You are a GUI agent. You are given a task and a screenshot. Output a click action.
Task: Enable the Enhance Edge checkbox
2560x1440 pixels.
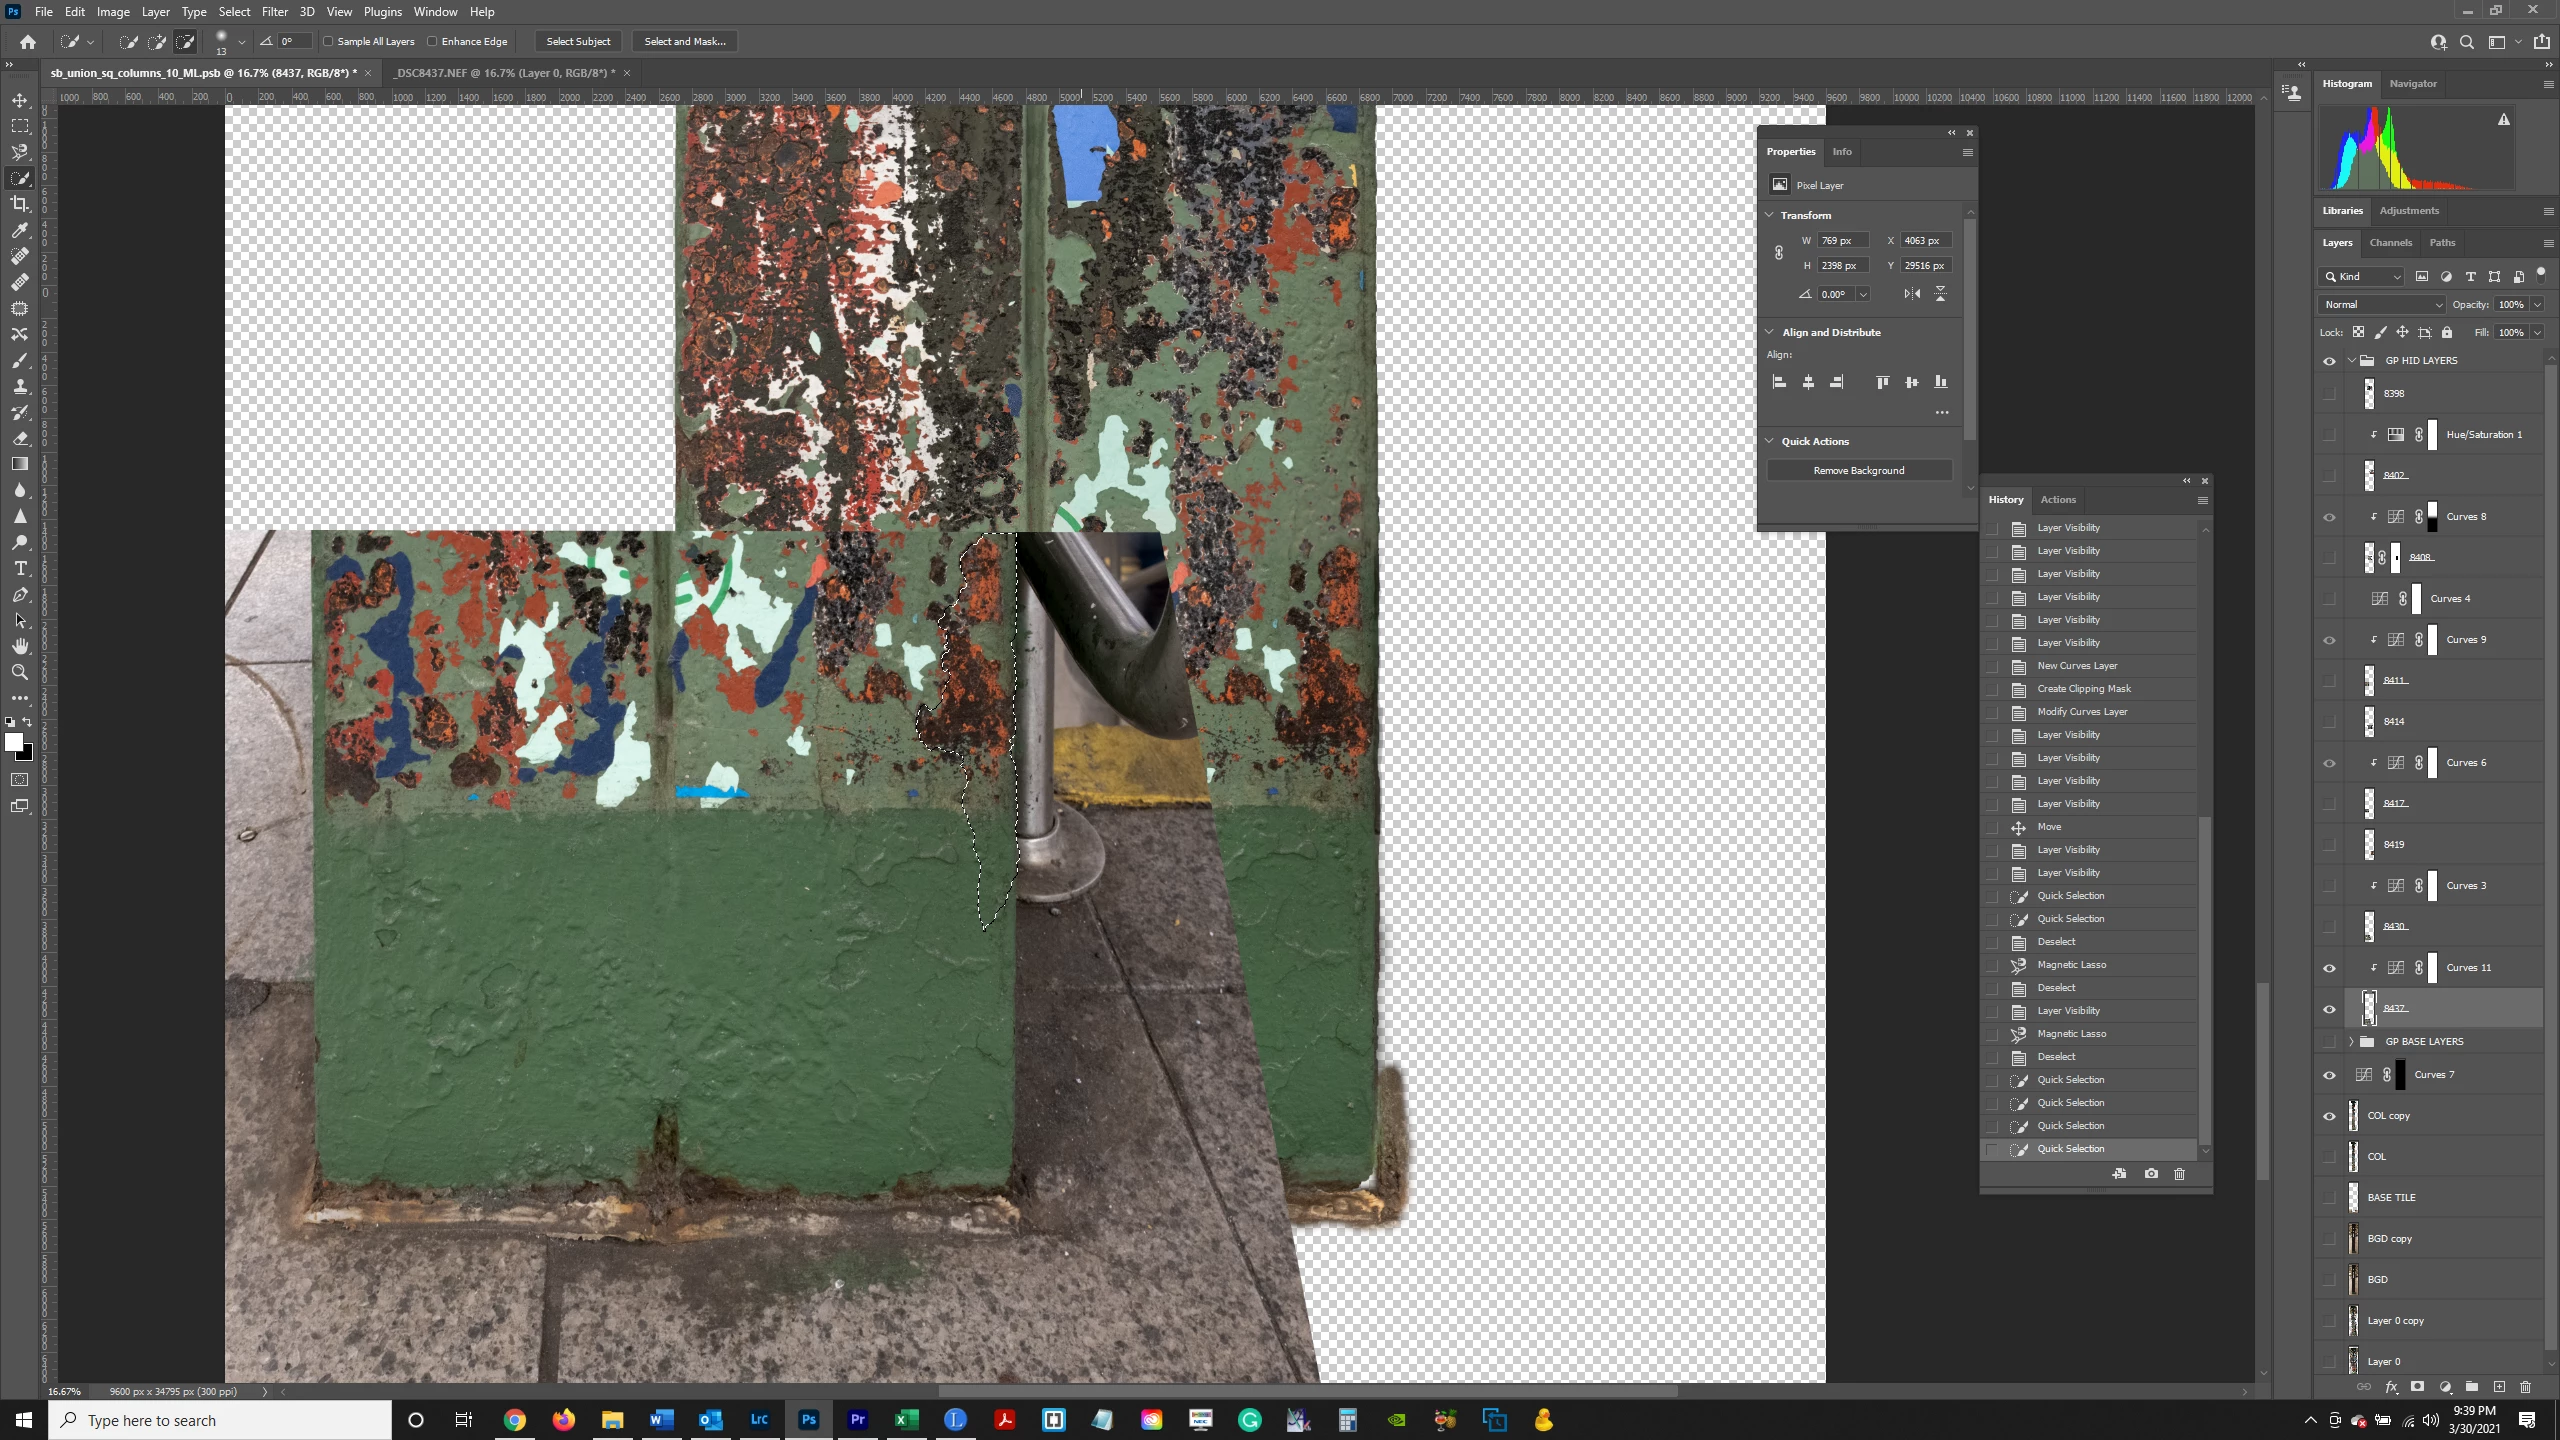432,42
